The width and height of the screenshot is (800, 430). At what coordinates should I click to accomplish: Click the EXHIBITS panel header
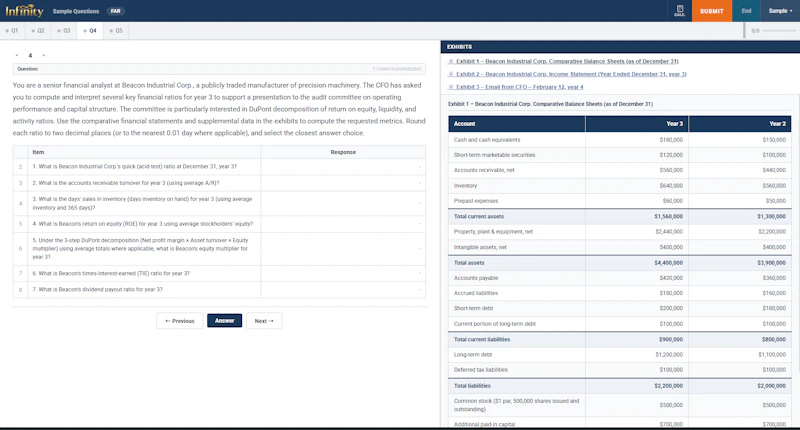(620, 47)
